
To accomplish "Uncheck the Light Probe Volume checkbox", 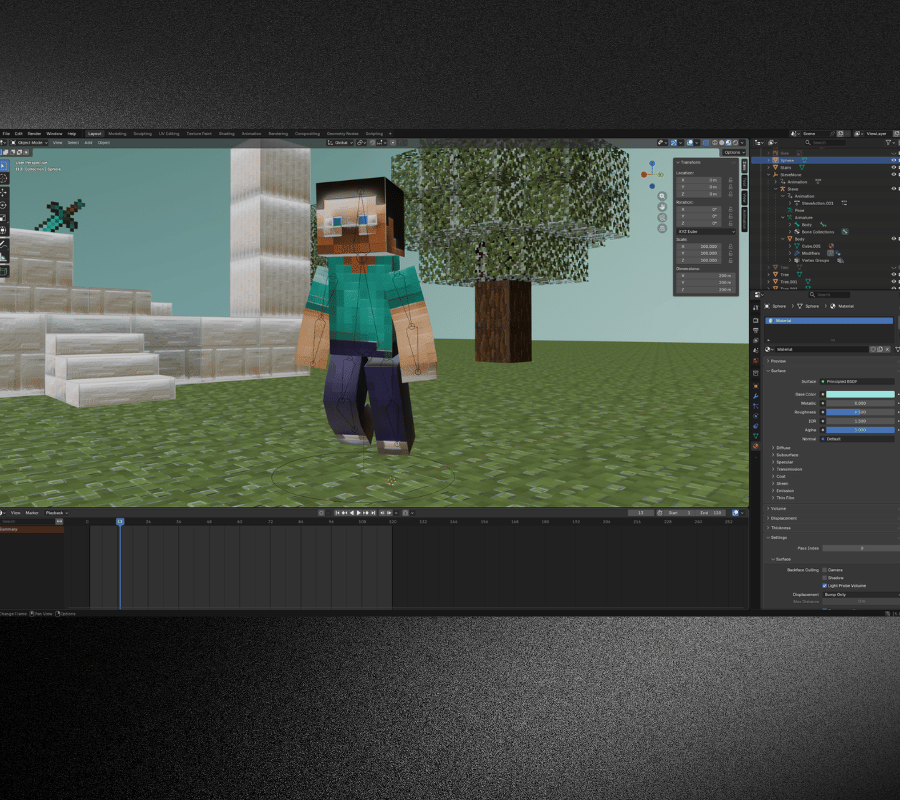I will [x=825, y=586].
